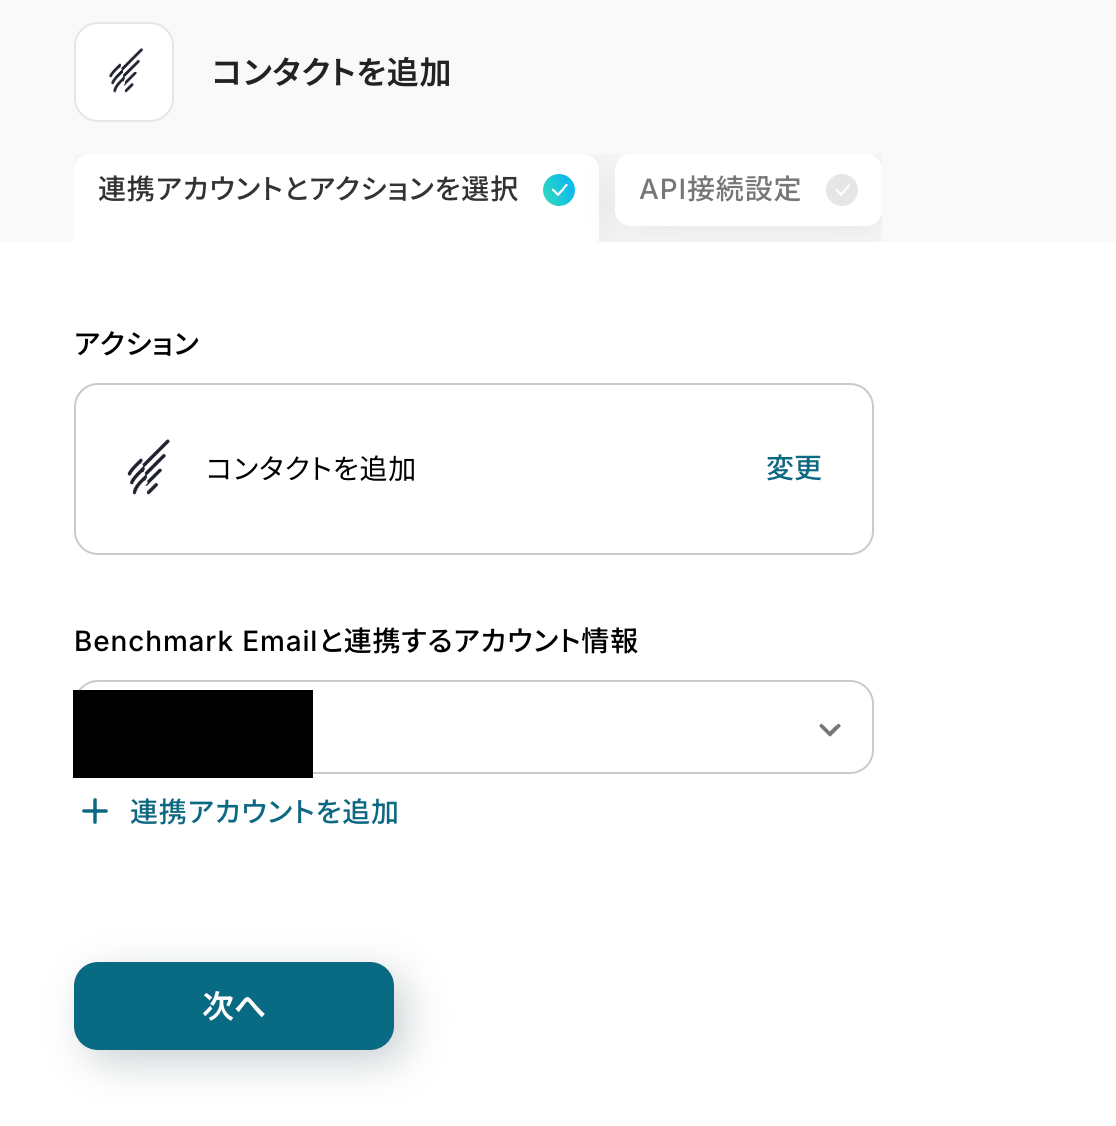Switch to the API接続設定 tab
The image size is (1116, 1126).
click(x=720, y=190)
